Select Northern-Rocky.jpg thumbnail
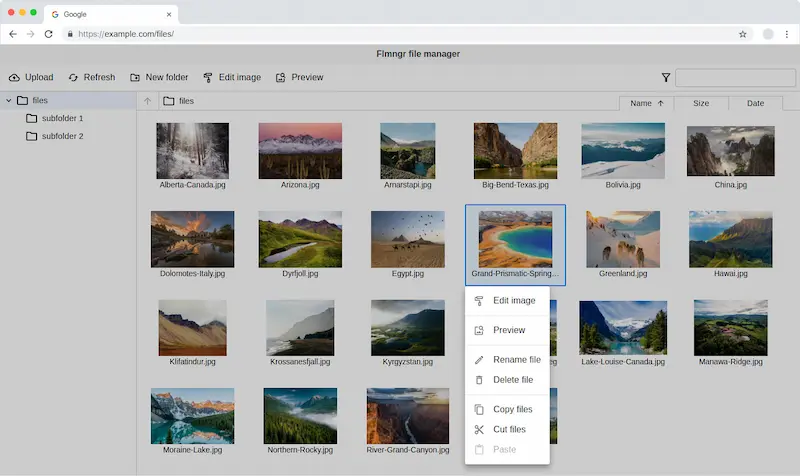 300,416
